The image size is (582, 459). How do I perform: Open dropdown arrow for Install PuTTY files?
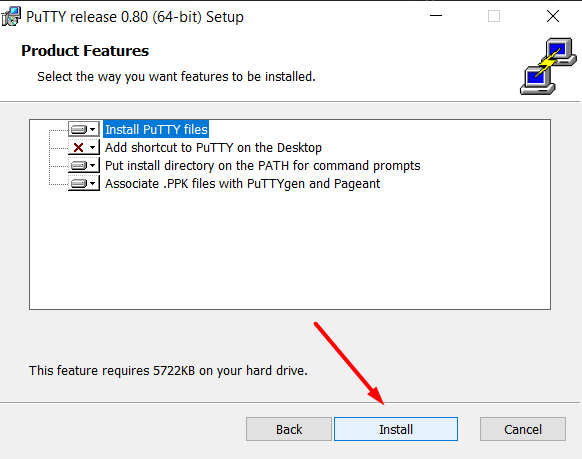(93, 129)
